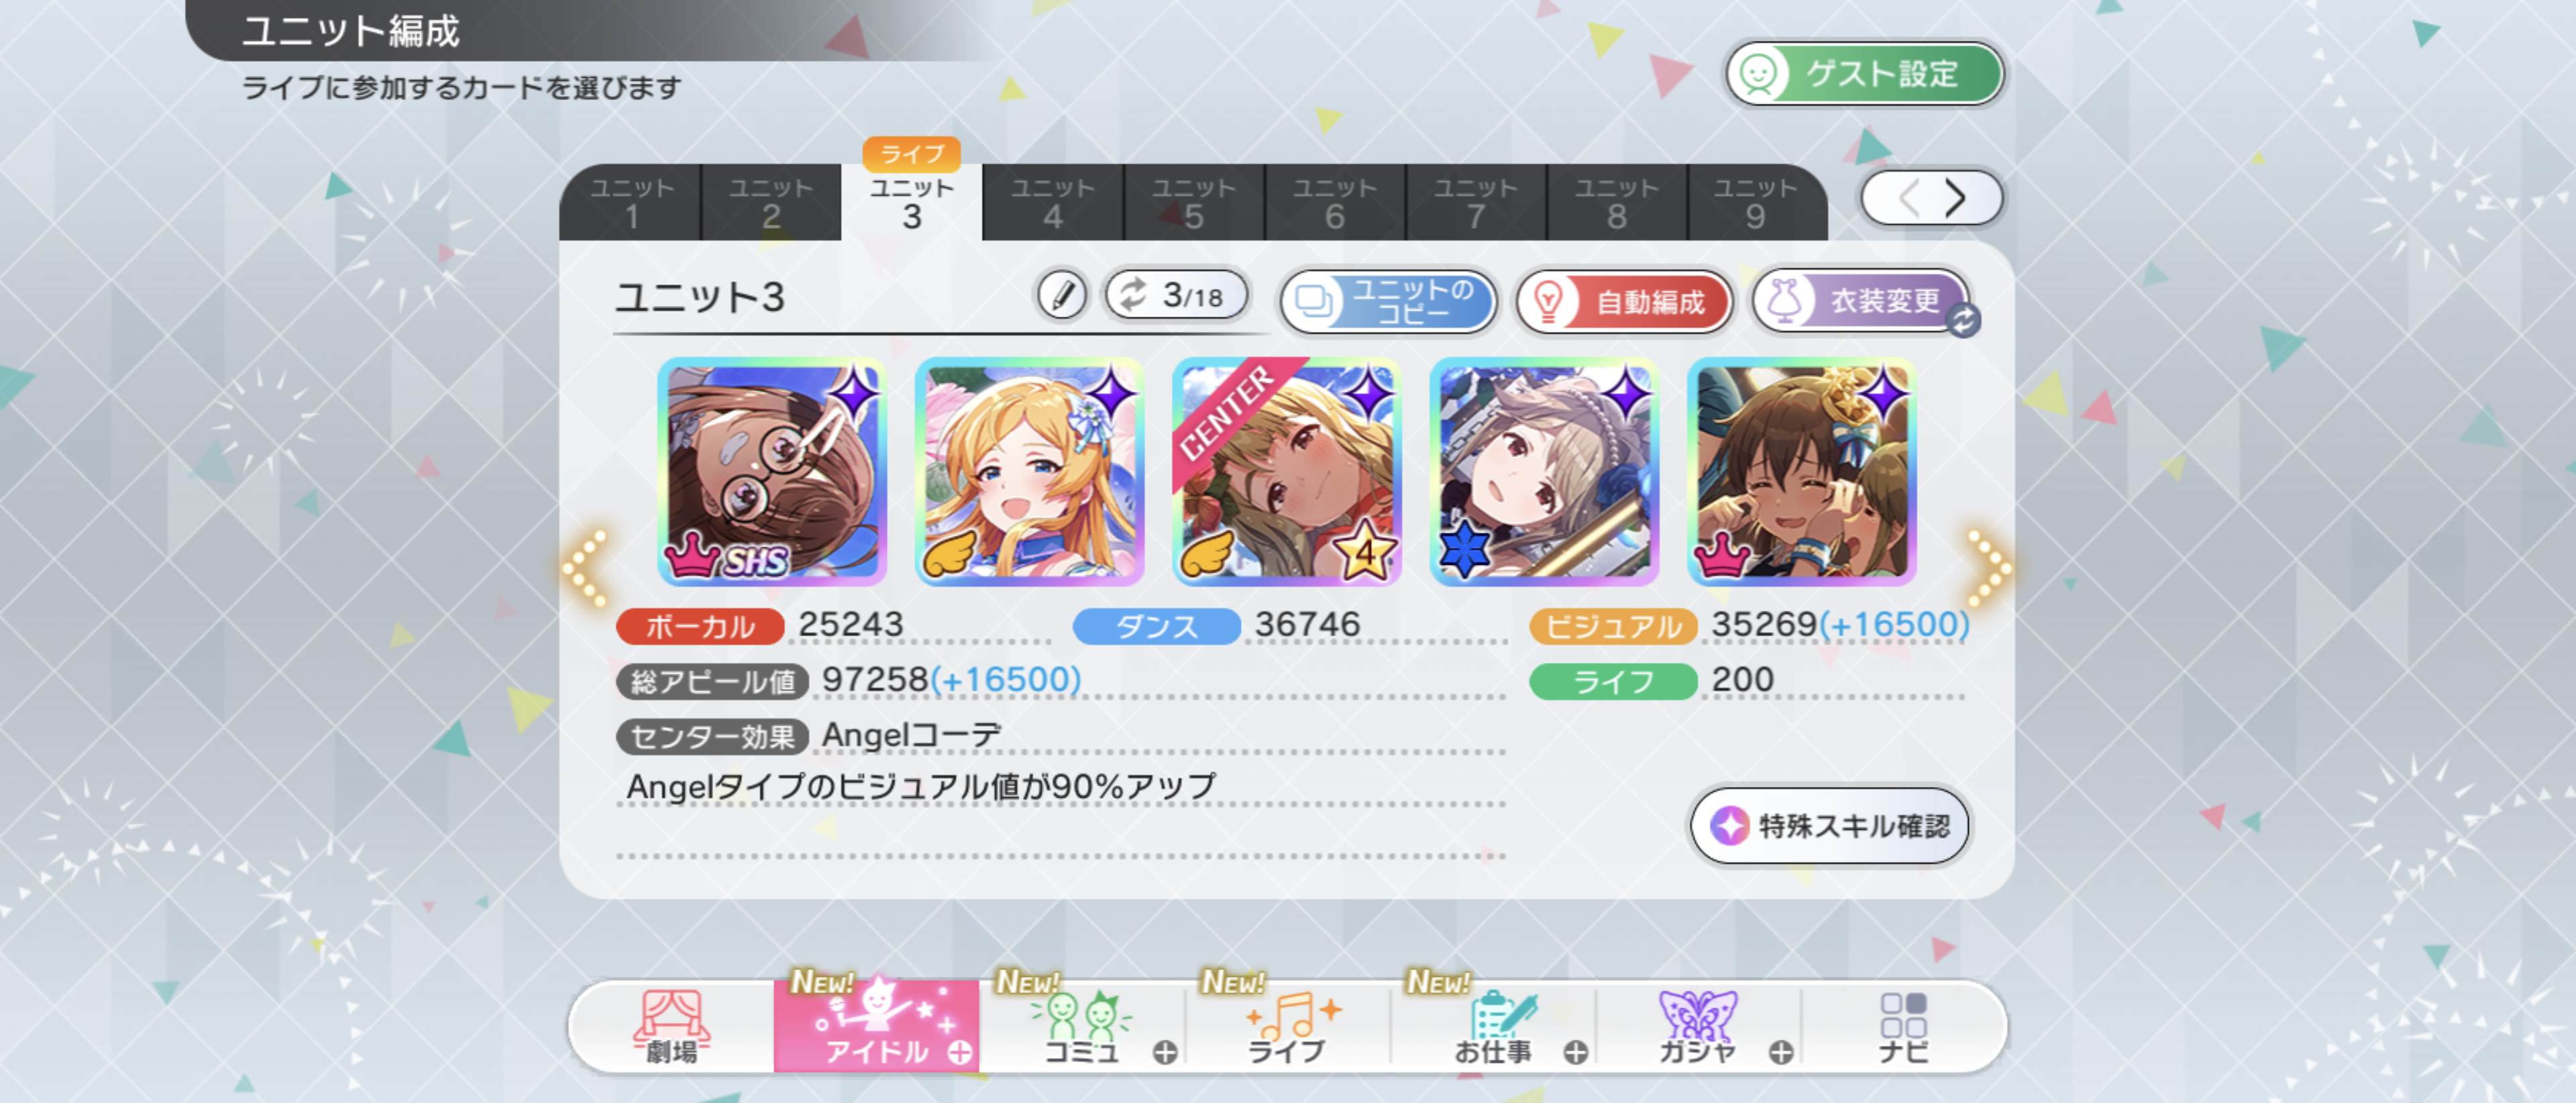The width and height of the screenshot is (2576, 1103).
Task: Open the ライブ music note icon
Action: point(1288,1027)
